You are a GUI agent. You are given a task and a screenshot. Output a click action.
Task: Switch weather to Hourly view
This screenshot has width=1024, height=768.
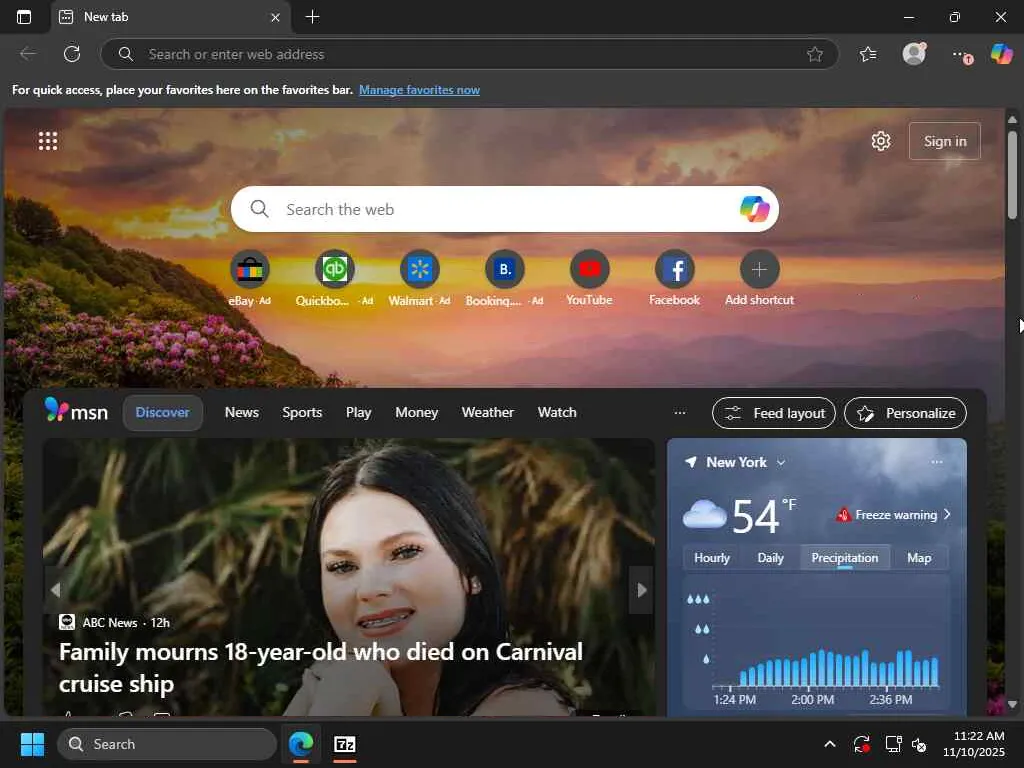[712, 558]
